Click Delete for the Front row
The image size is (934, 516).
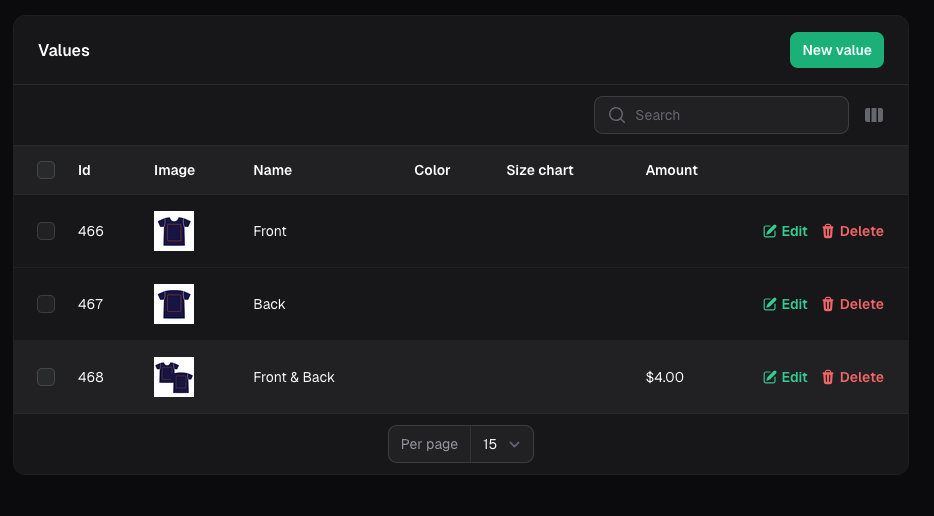tap(852, 231)
